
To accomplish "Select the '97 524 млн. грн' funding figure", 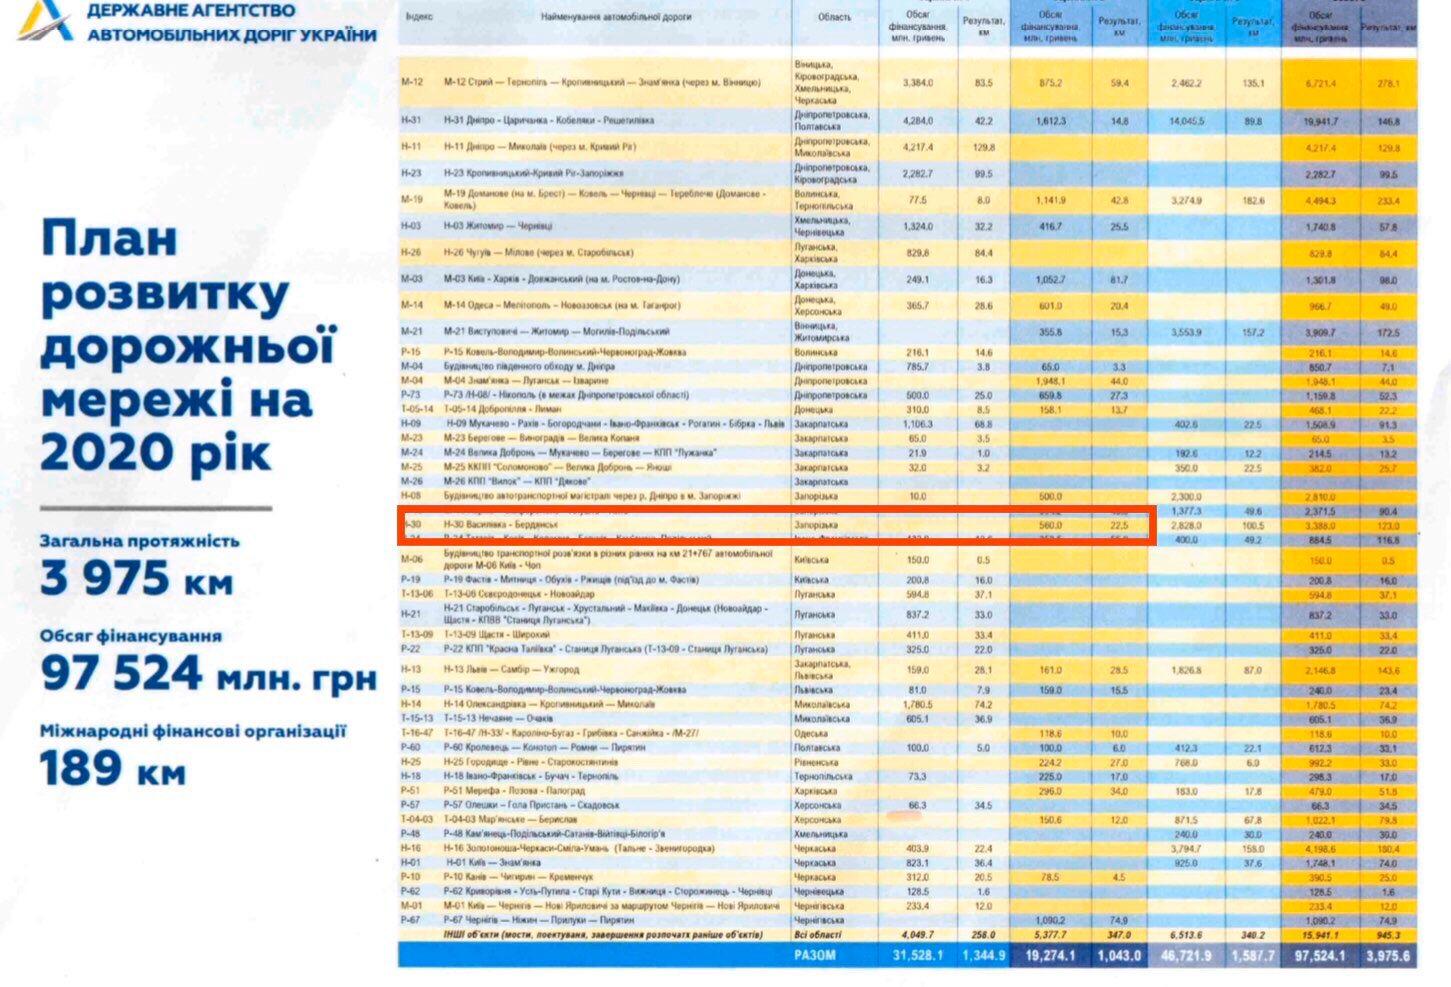I will tap(208, 673).
